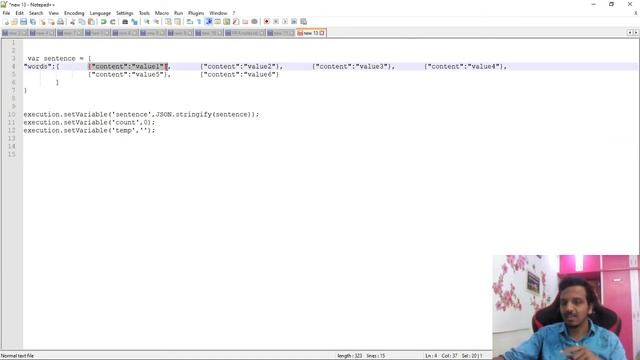Toggle Folder as Workspace icon
This screenshot has width=640, height=360.
pos(245,22)
